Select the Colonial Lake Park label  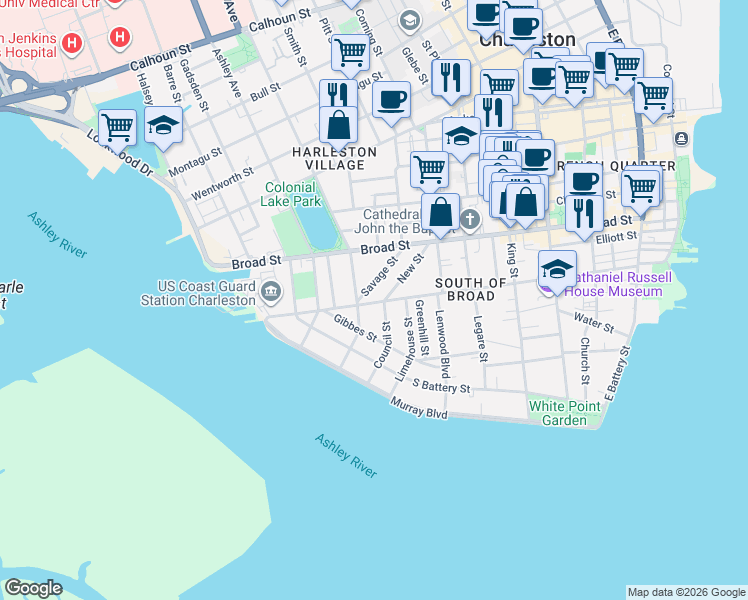291,194
